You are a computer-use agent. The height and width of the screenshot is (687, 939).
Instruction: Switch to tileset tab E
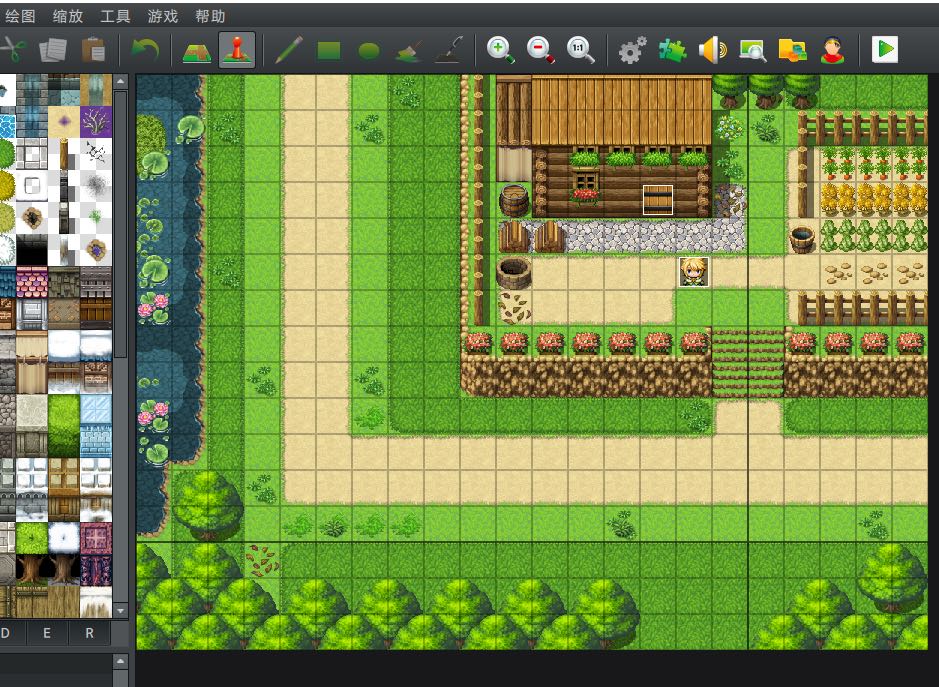[47, 633]
